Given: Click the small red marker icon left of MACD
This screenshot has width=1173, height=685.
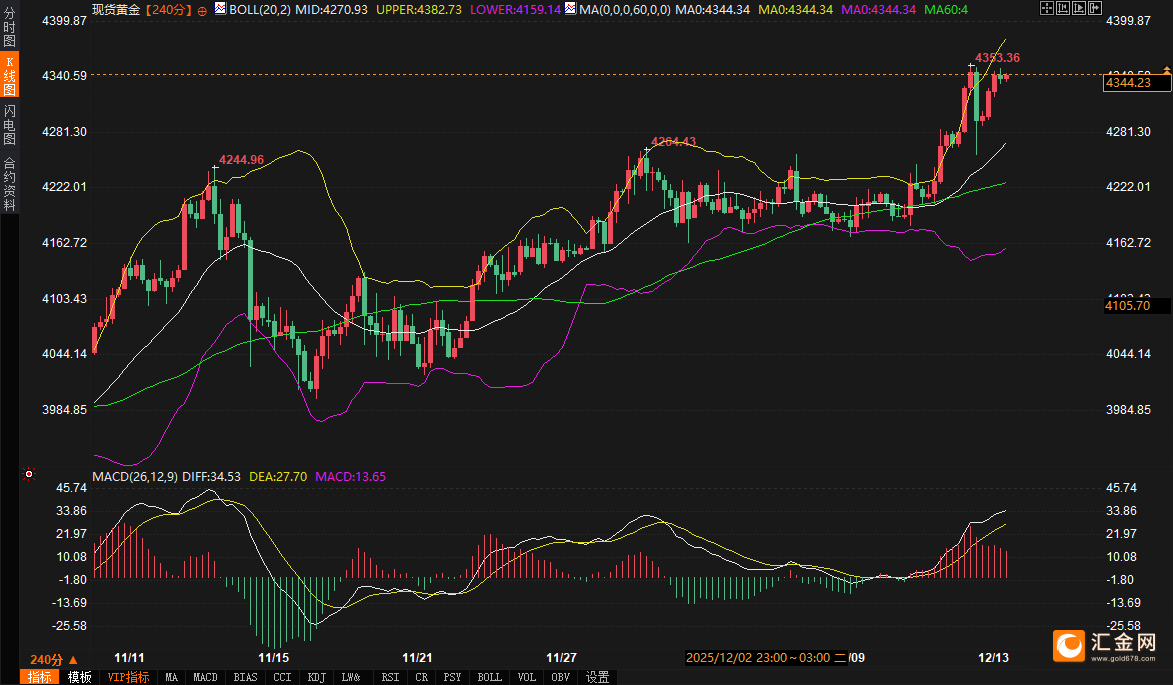Looking at the screenshot, I should (29, 474).
